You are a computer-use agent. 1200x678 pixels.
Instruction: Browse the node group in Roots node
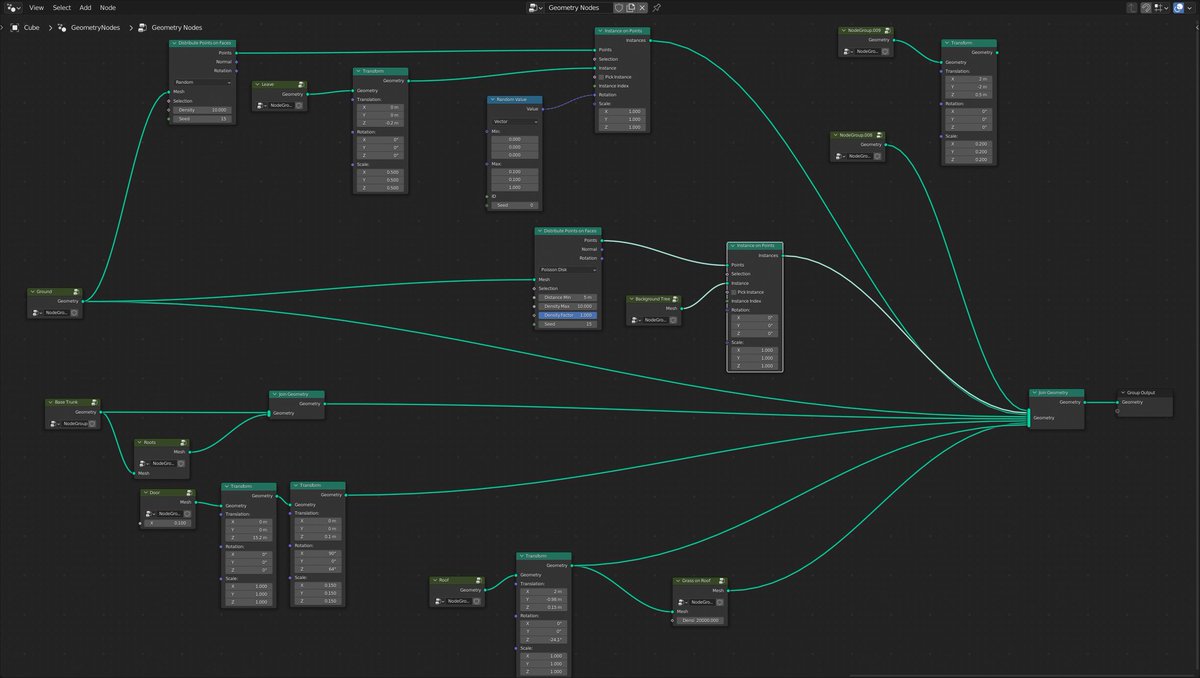tap(145, 463)
